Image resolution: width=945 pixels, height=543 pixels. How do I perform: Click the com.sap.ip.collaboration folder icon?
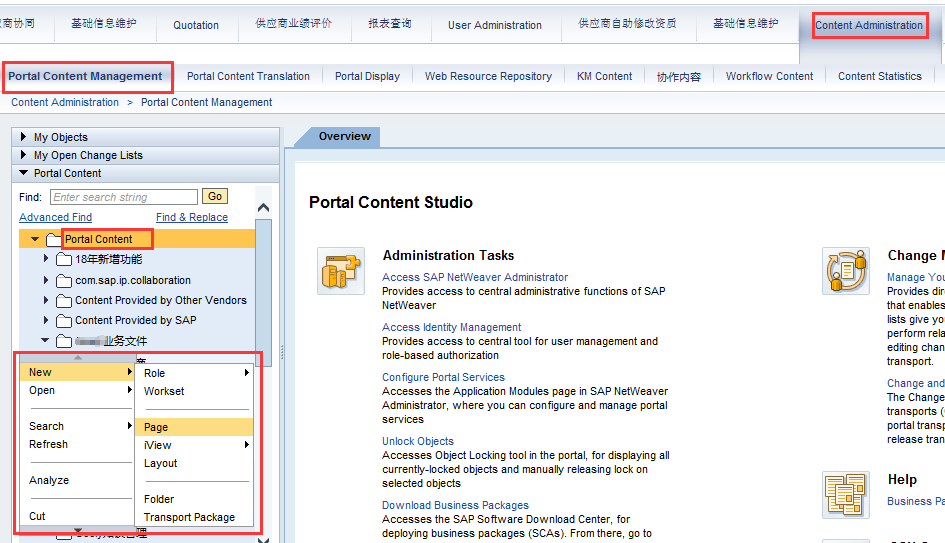(64, 281)
